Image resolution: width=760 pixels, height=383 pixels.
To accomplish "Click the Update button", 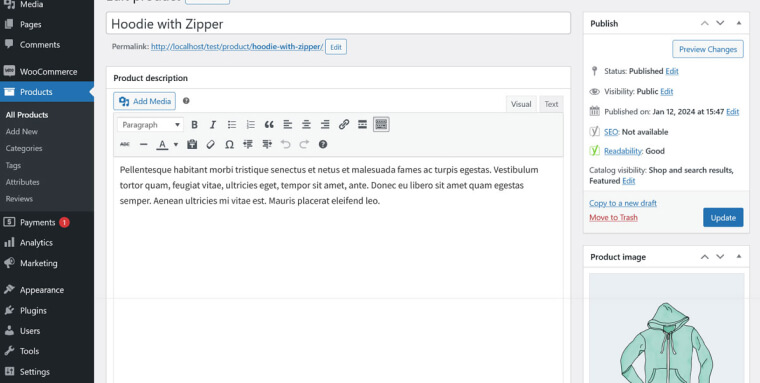I will tap(723, 218).
